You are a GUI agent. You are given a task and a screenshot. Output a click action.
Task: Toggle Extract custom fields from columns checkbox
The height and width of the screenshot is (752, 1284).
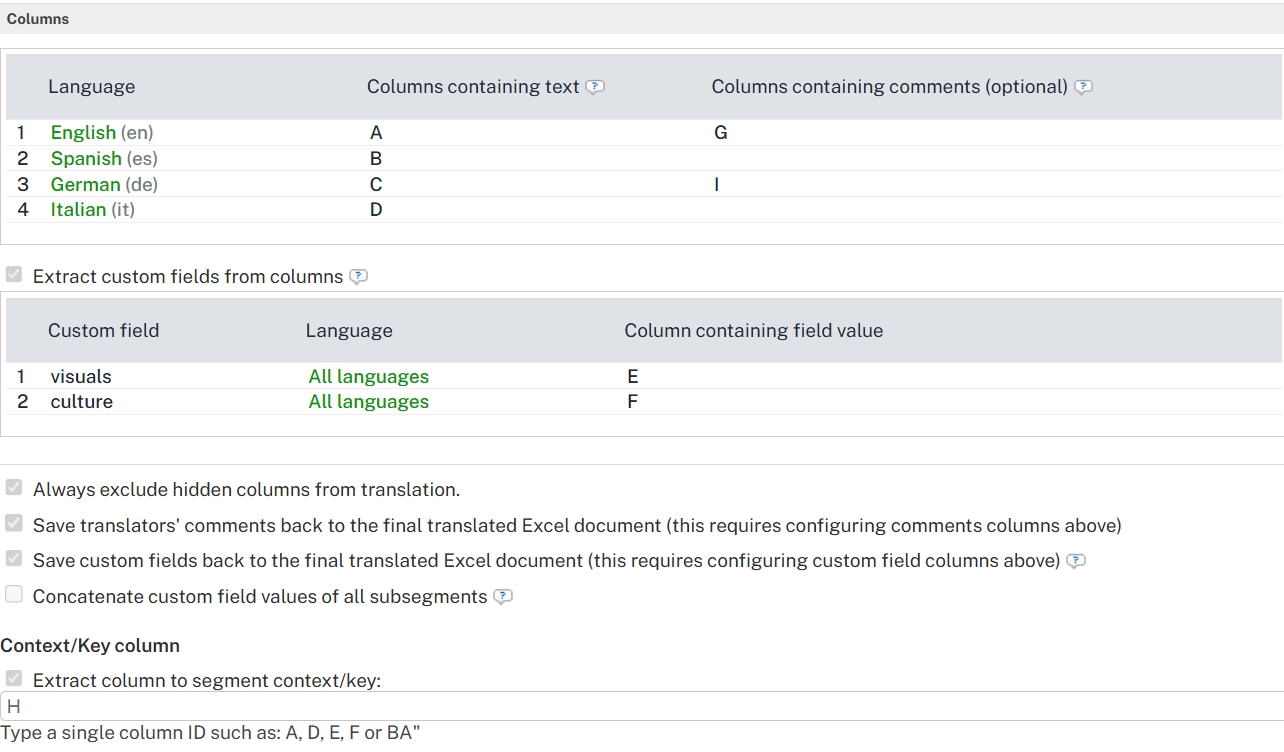coord(14,275)
